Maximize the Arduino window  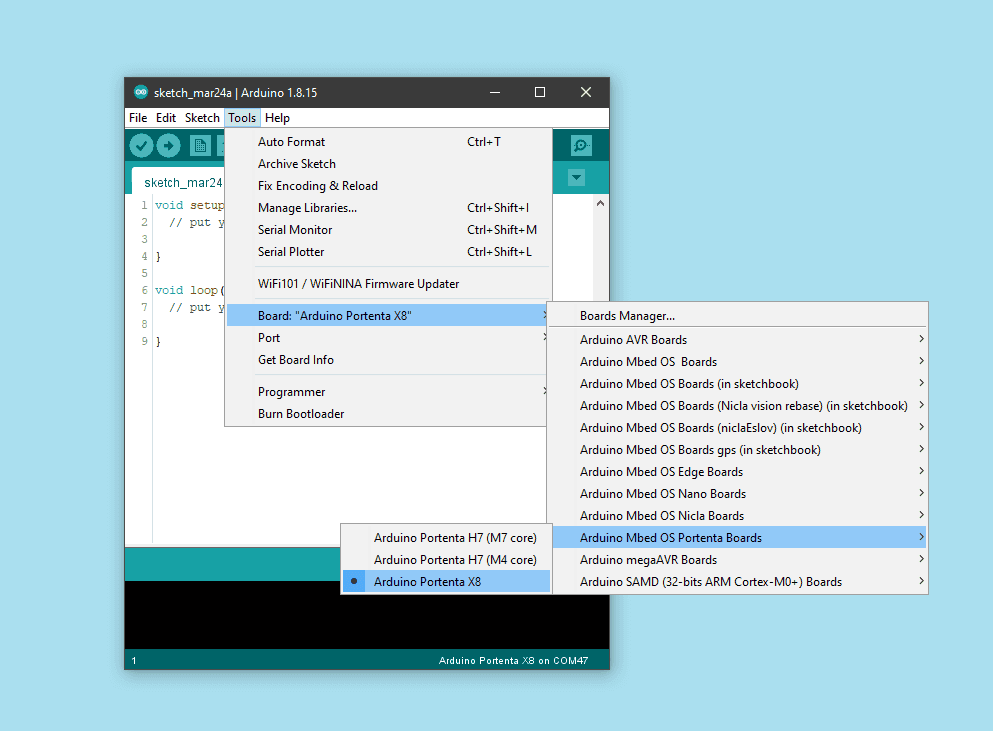coord(540,92)
